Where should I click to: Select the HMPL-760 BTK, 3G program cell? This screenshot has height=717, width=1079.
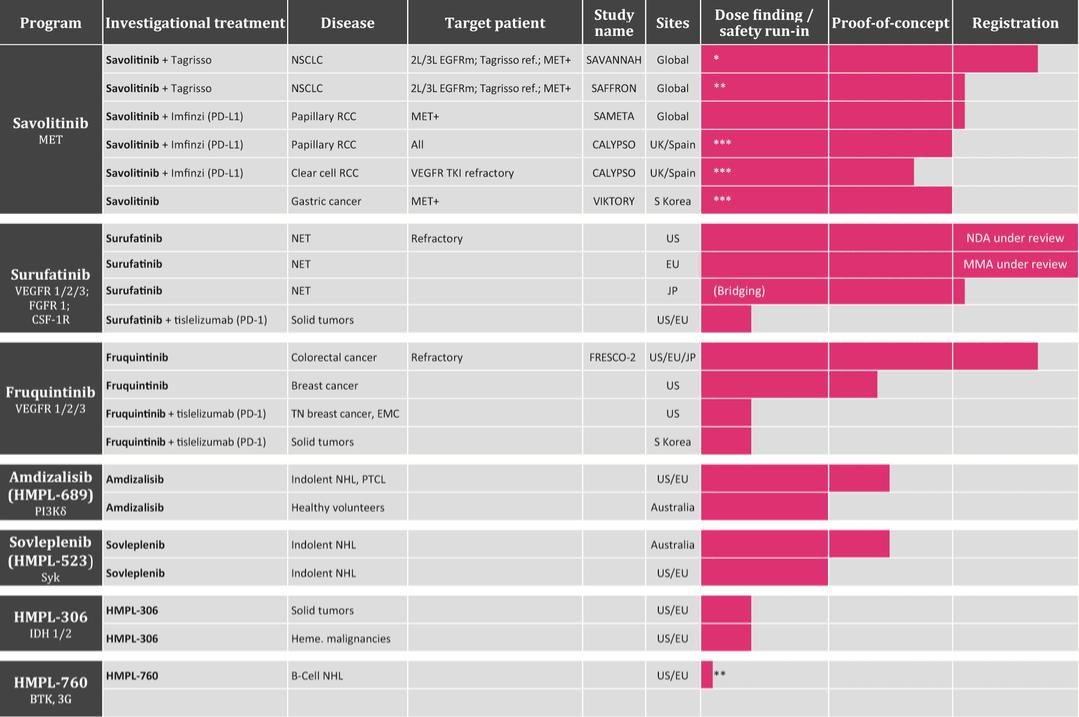click(x=51, y=688)
